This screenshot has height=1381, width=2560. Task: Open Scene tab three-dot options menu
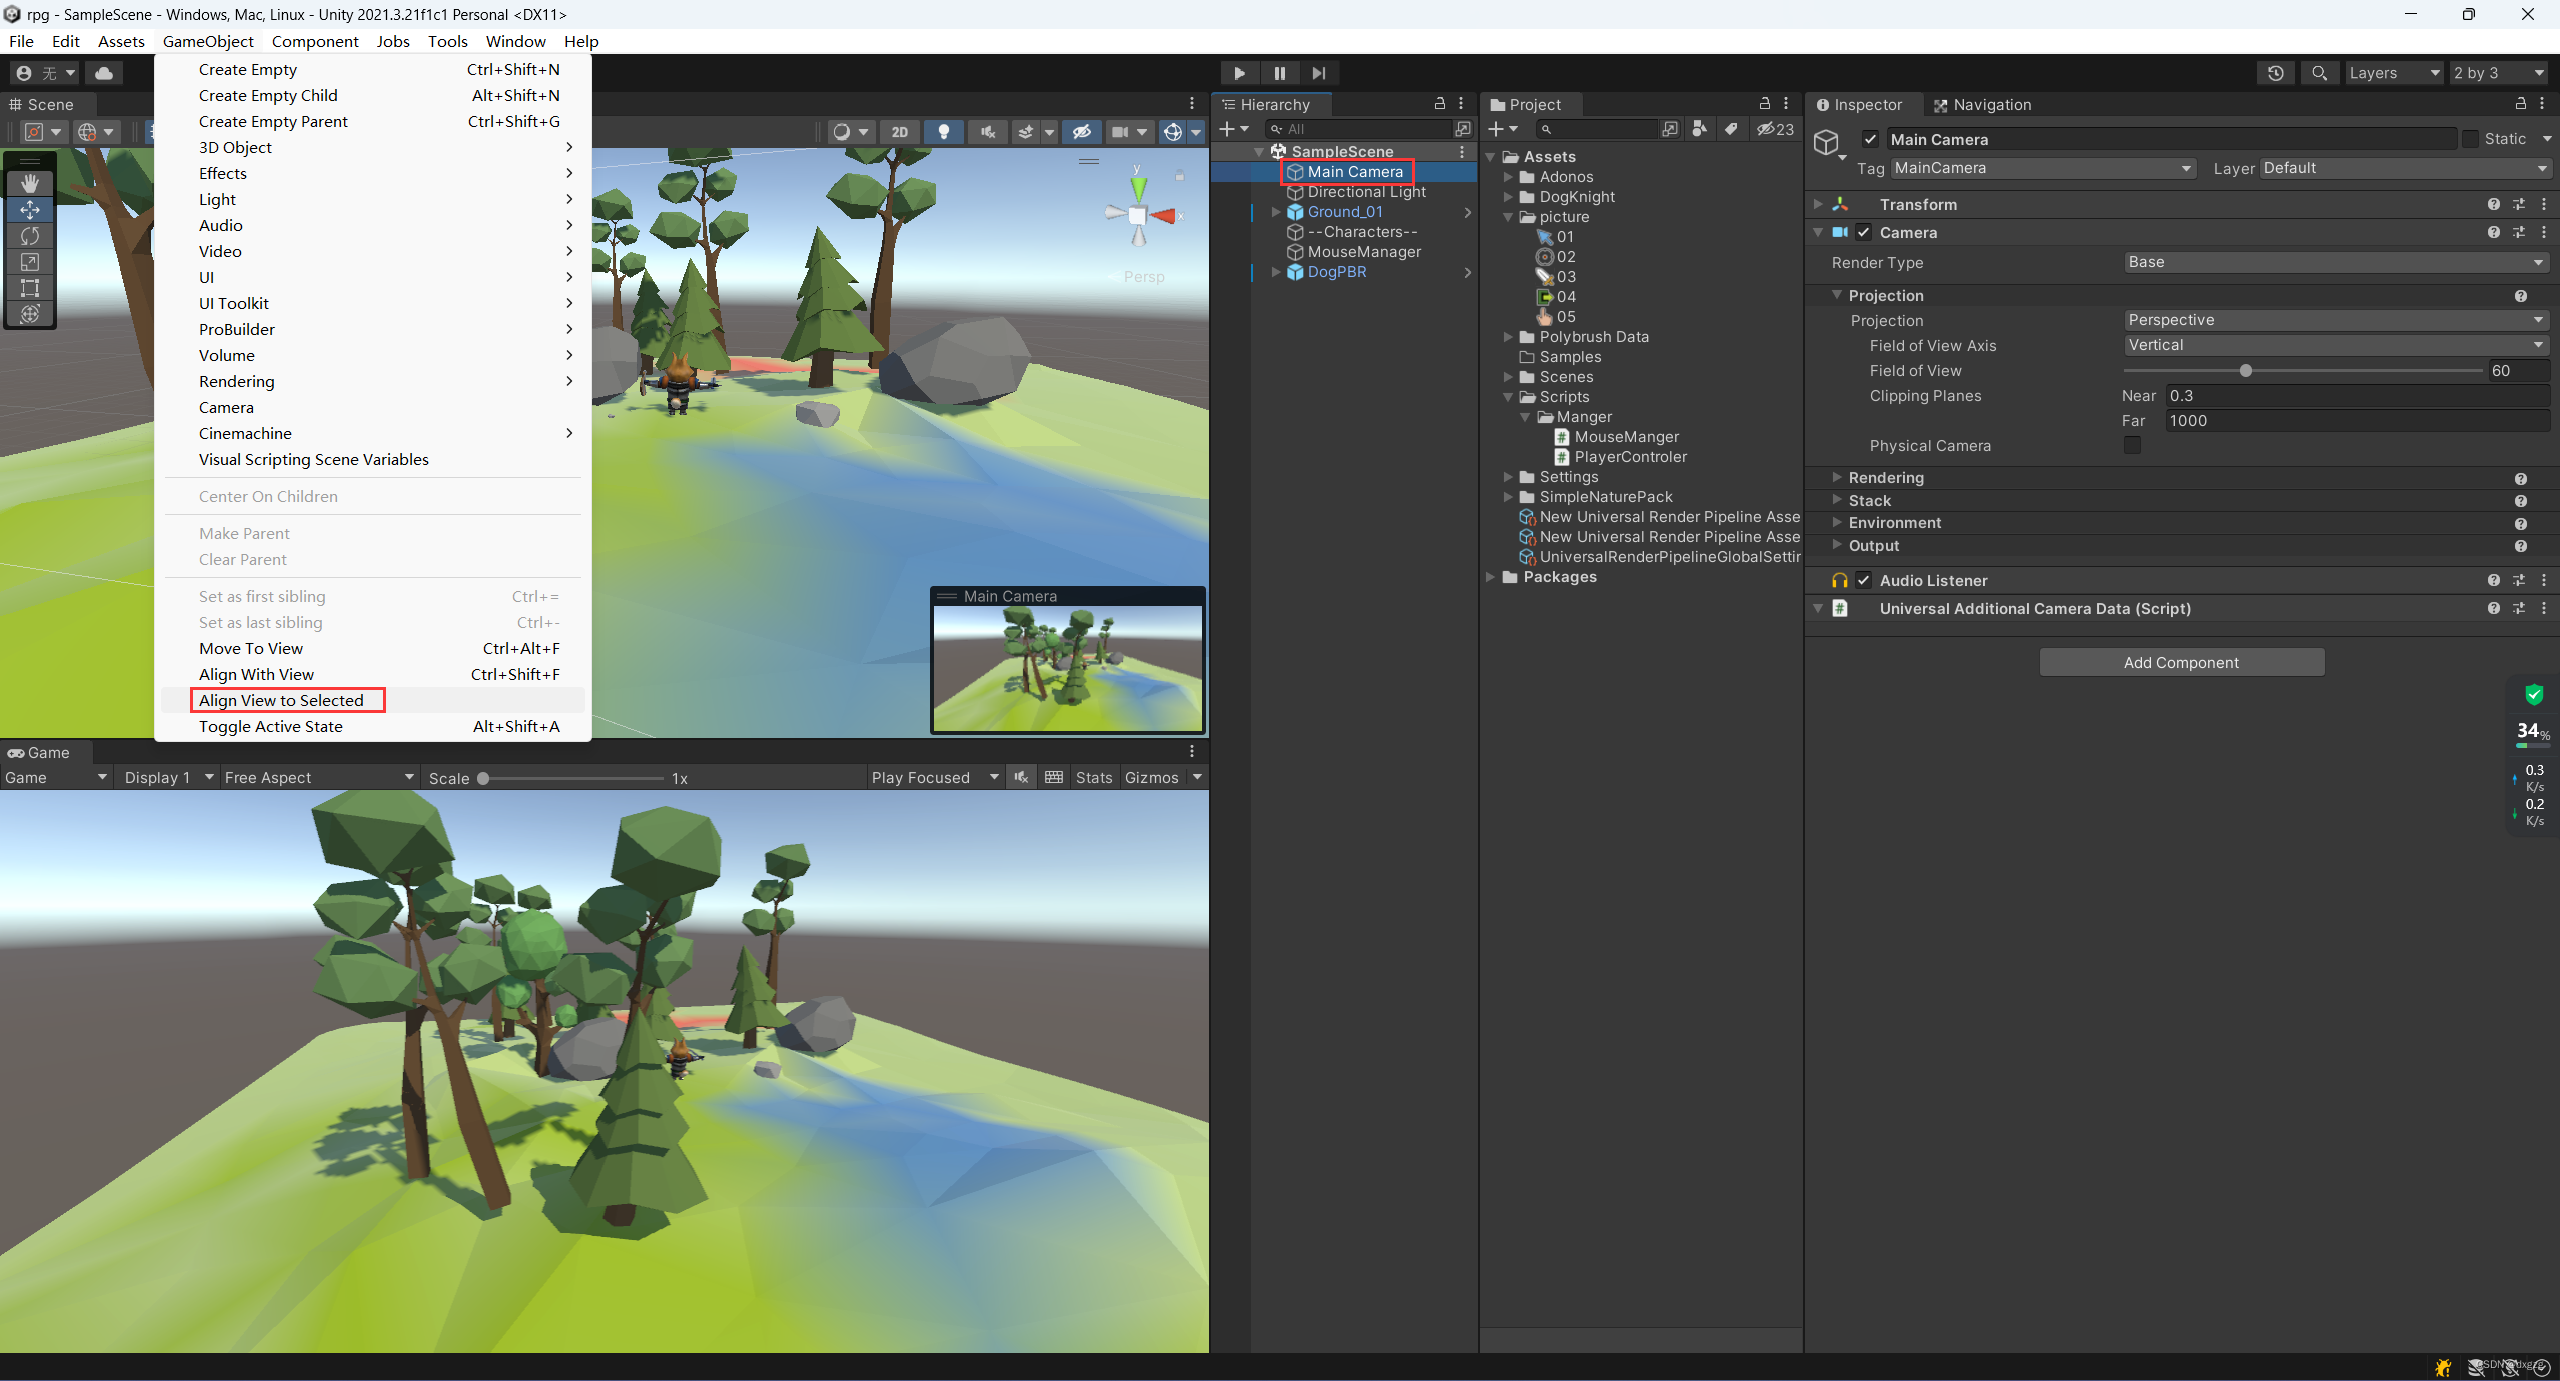pos(1192,104)
